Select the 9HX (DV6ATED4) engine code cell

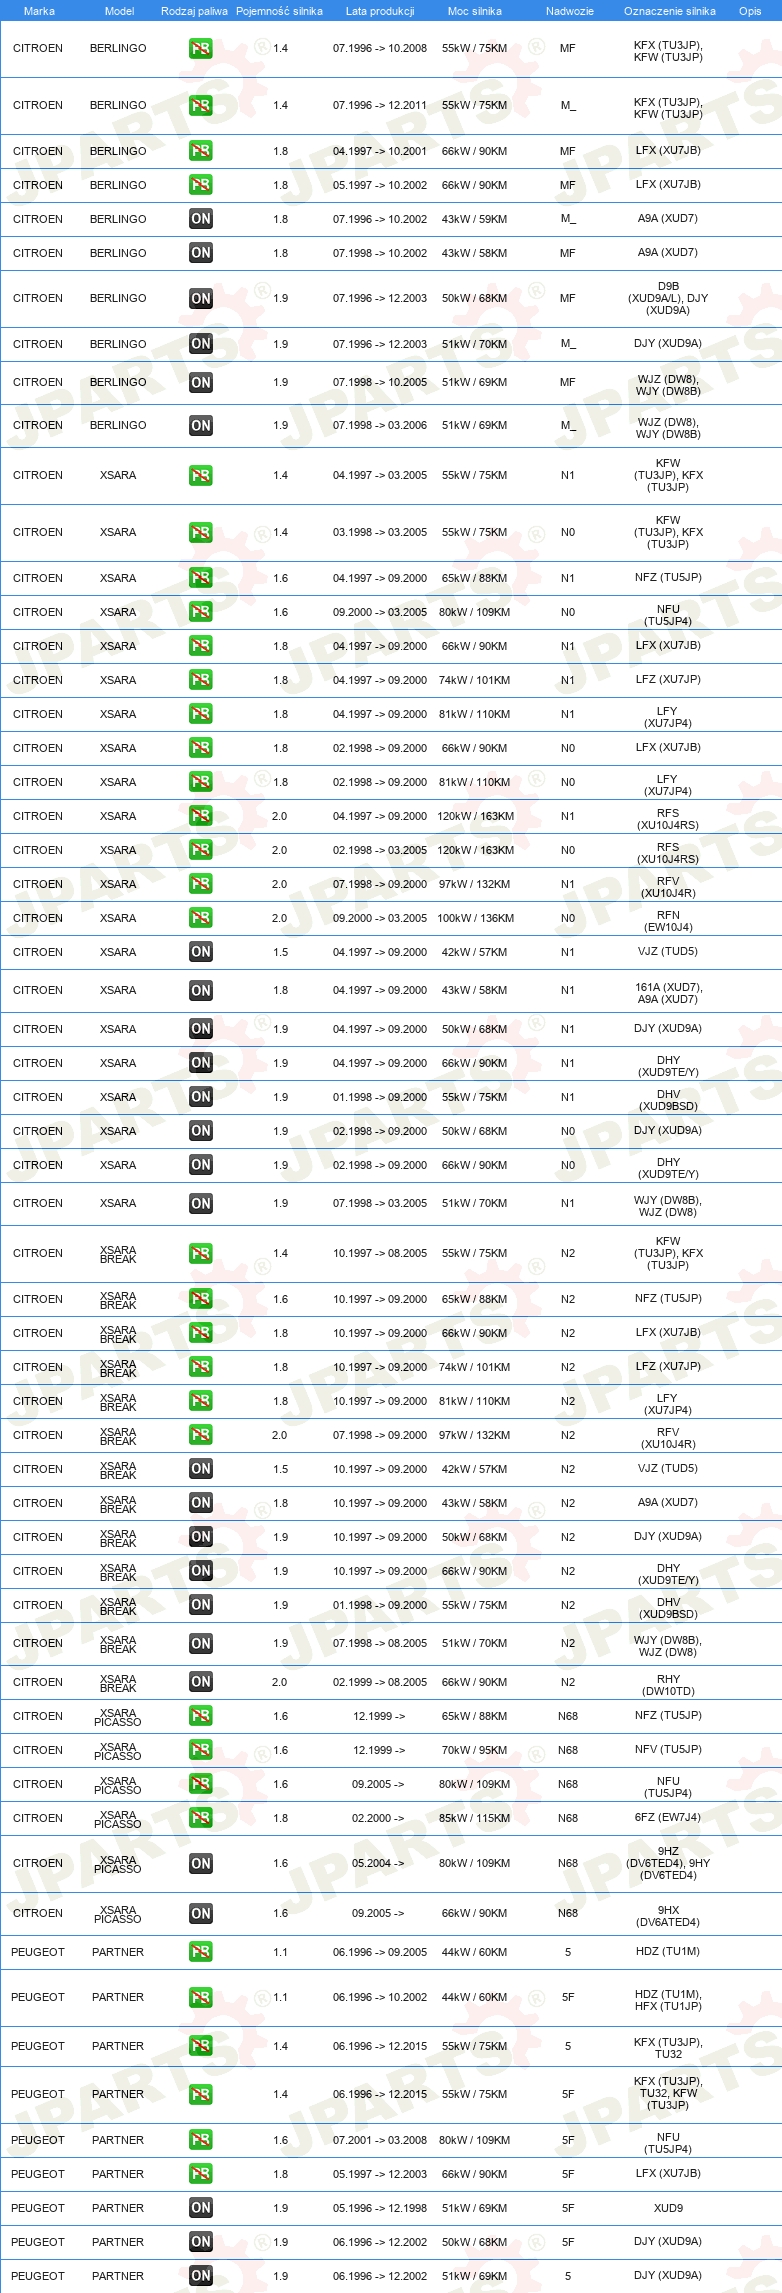tap(668, 1916)
